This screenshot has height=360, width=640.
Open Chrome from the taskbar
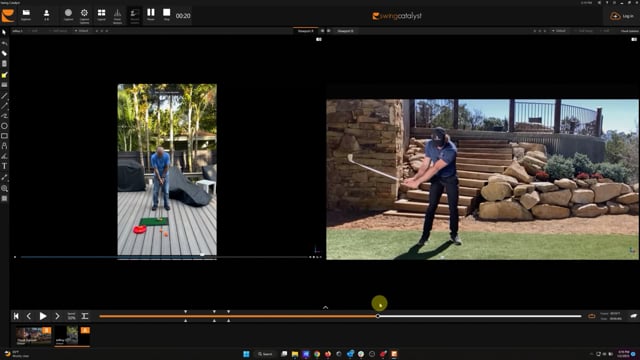point(317,354)
